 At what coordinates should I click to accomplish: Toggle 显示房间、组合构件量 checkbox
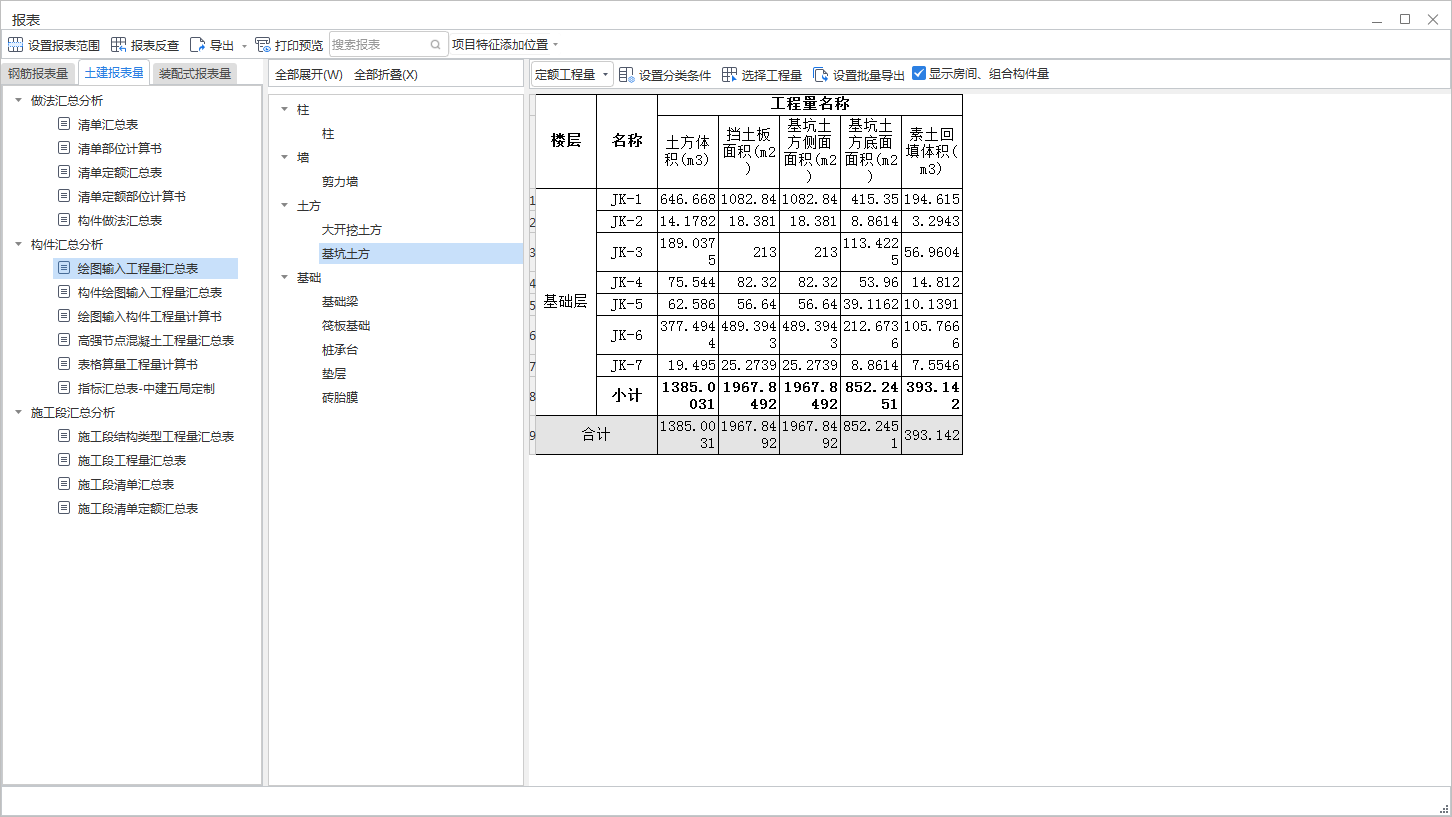click(919, 74)
